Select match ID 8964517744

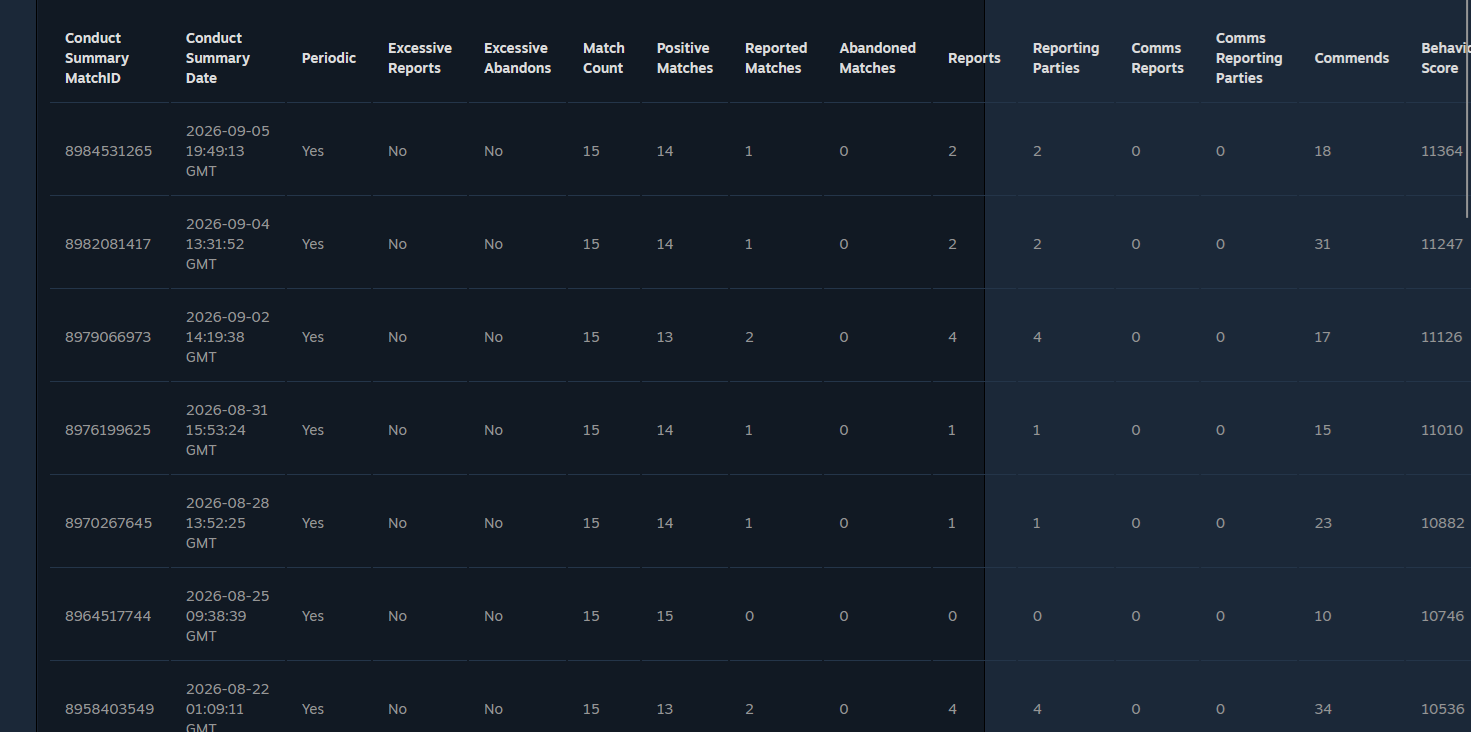(108, 616)
